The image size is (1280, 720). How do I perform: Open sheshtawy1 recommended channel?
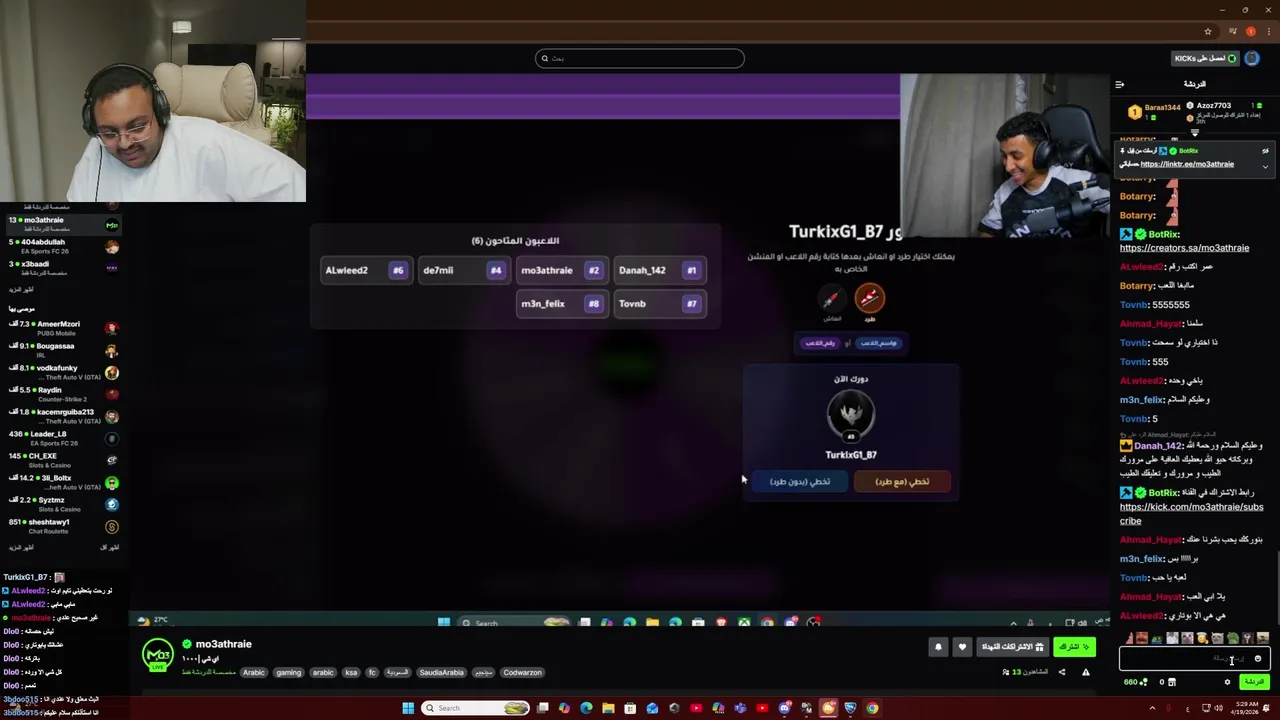coord(63,526)
